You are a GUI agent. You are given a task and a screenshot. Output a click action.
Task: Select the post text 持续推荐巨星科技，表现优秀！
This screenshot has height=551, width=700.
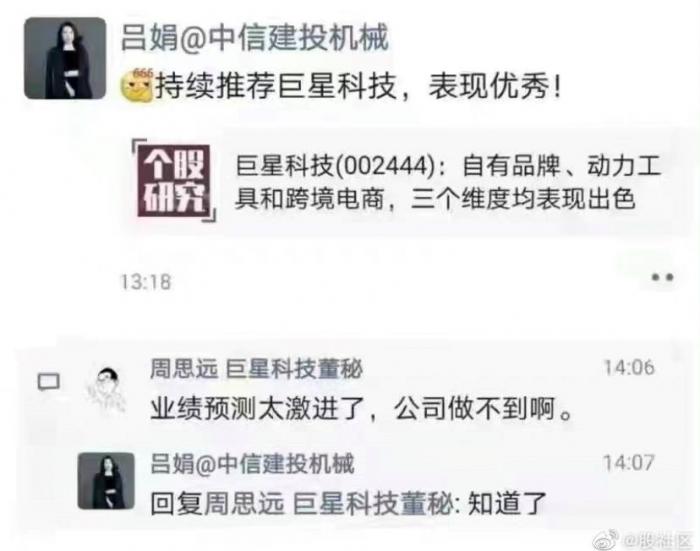coord(358,86)
